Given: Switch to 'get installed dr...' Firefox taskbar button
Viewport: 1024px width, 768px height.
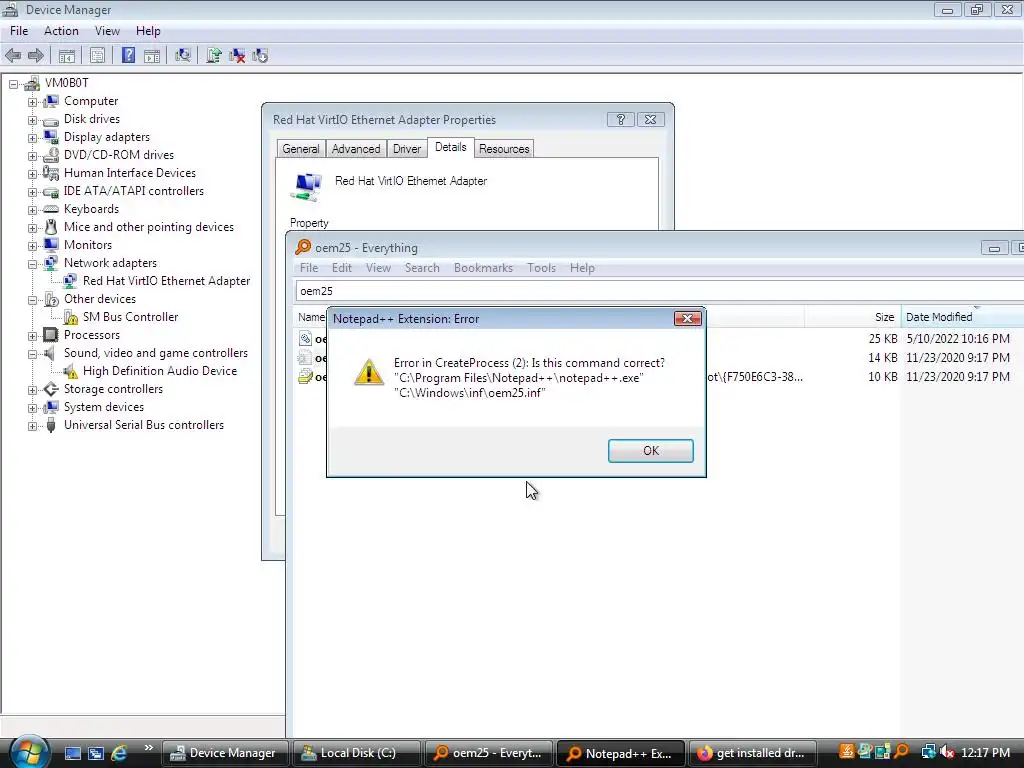Looking at the screenshot, I should coord(752,753).
